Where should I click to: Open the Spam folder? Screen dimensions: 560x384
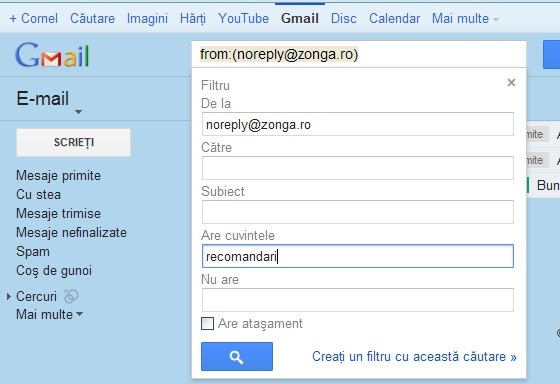[x=33, y=251]
